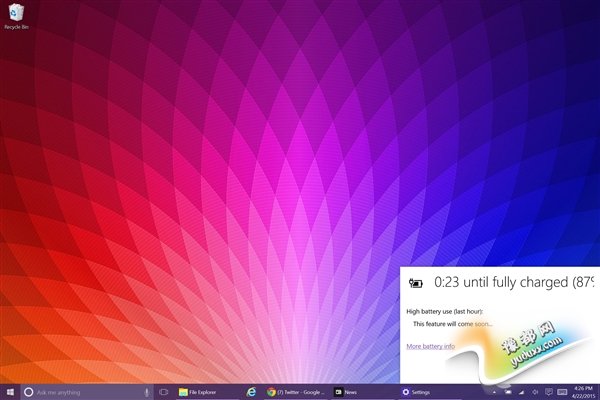The image size is (600, 400).
Task: Open the Action Center notifications icon
Action: [x=550, y=392]
